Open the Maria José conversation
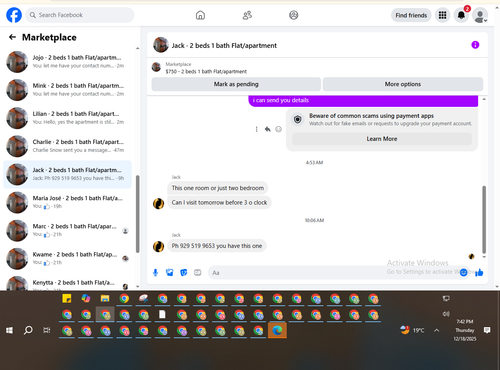 tap(67, 202)
